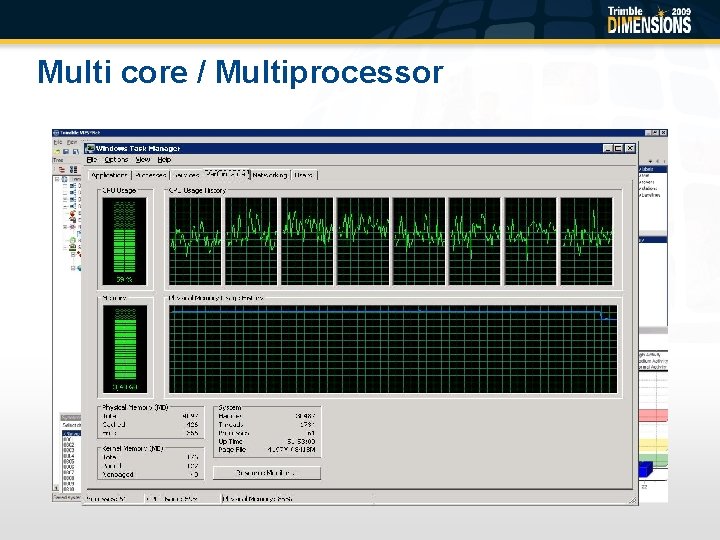Screen dimensions: 720x540
Task: Click the green band in background chart
Action: [x=653, y=460]
